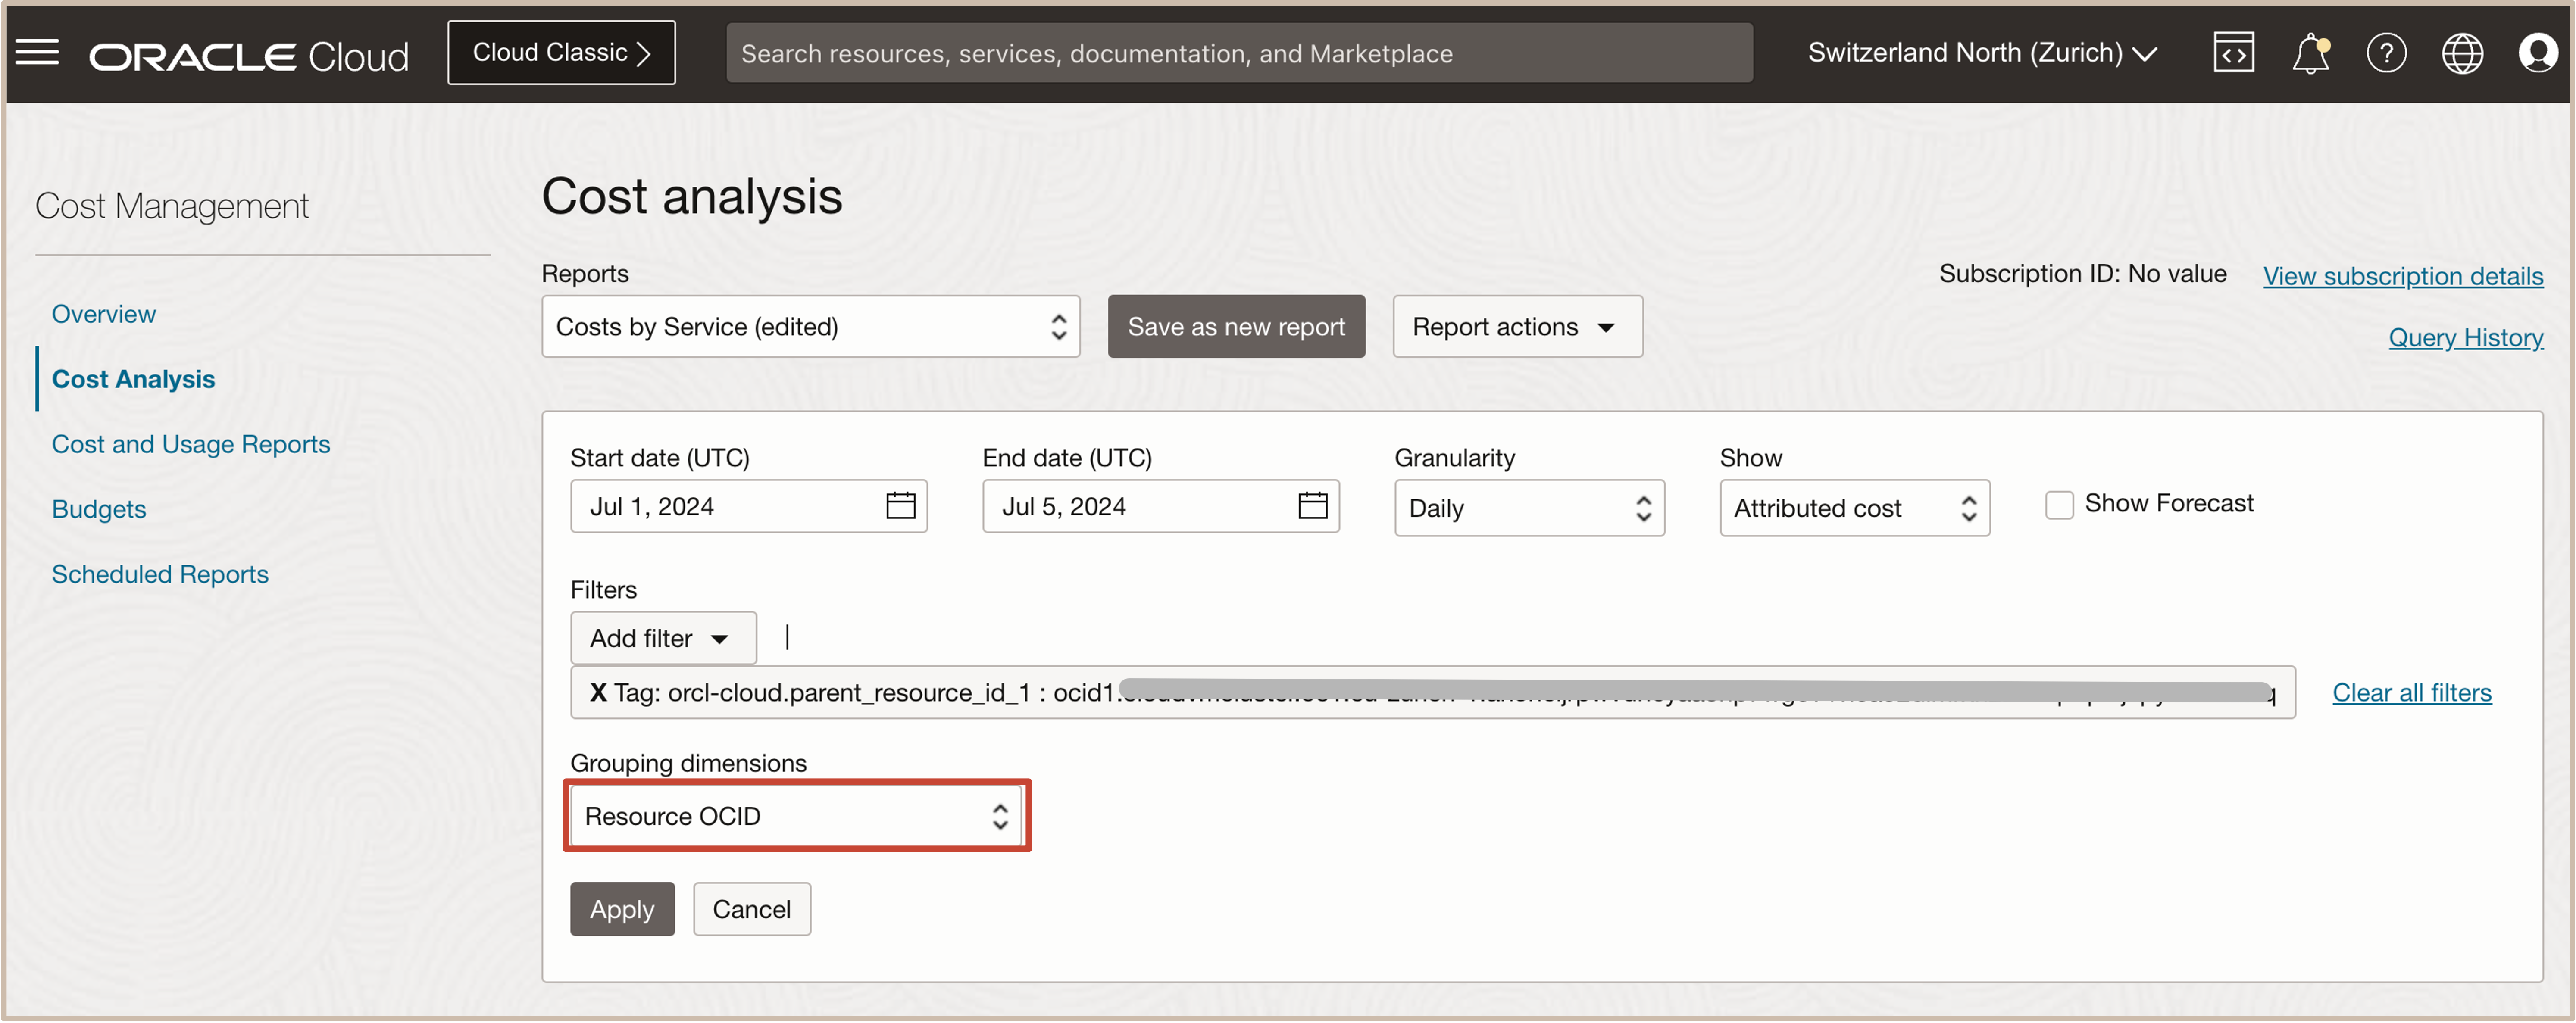Expand the Grouping dimensions Resource OCID dropdown

coord(795,816)
